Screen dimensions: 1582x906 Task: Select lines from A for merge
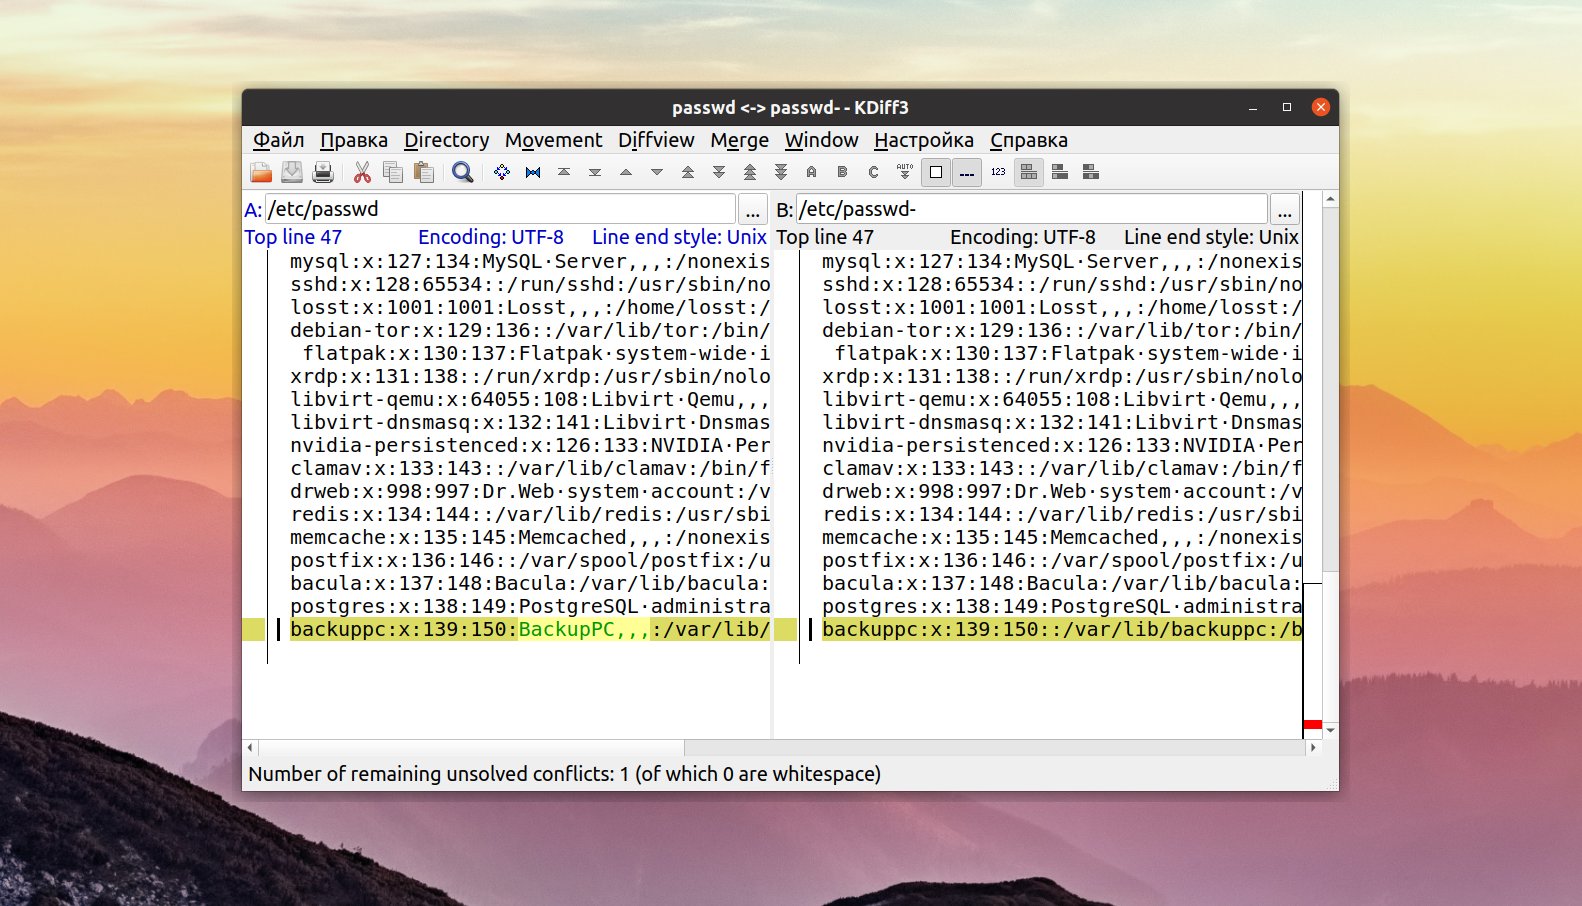(x=812, y=172)
